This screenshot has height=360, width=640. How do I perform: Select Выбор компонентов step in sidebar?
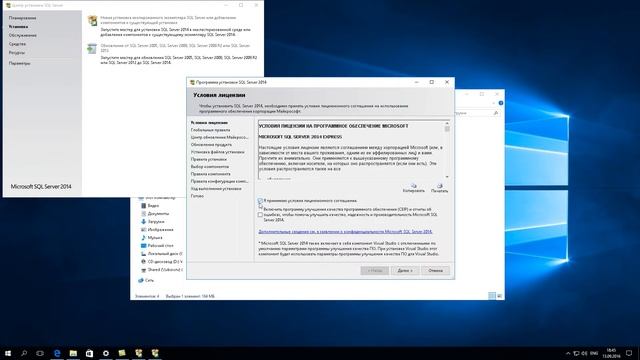point(210,167)
